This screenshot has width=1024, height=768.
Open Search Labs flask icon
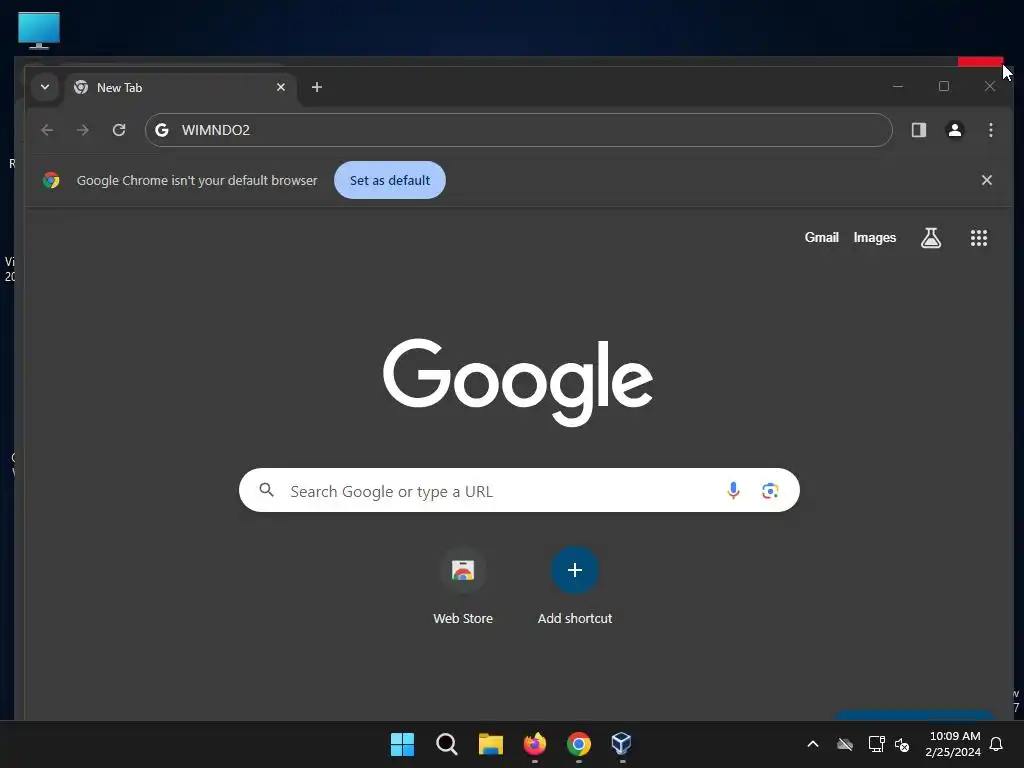click(x=931, y=238)
